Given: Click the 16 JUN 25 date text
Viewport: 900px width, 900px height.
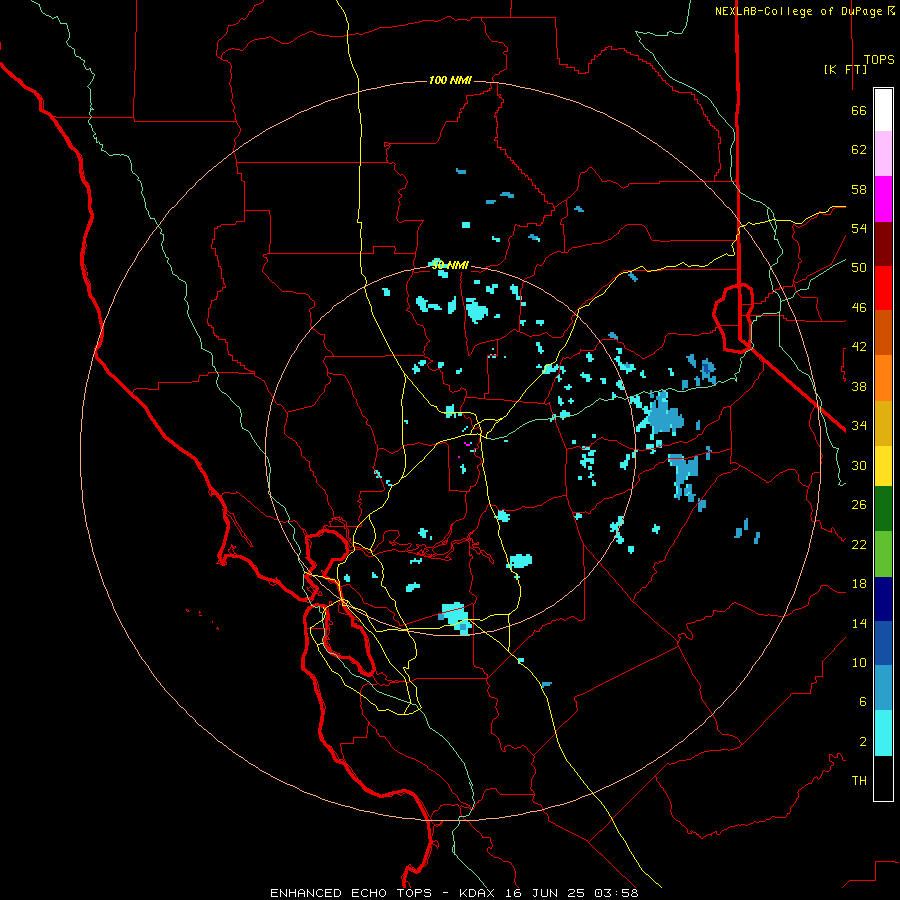Looking at the screenshot, I should [x=546, y=893].
